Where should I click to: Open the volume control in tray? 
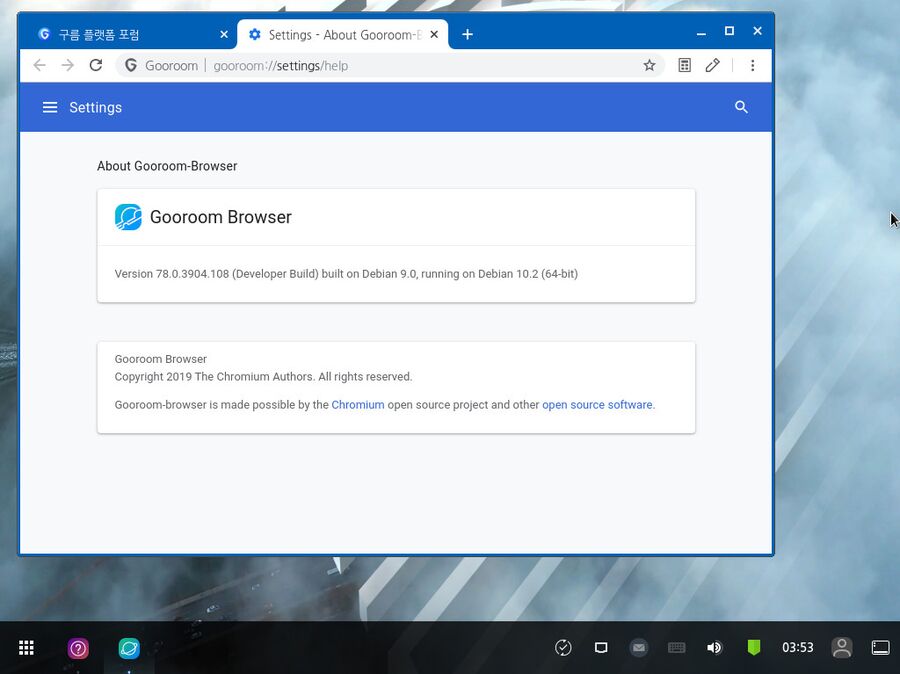pos(714,648)
